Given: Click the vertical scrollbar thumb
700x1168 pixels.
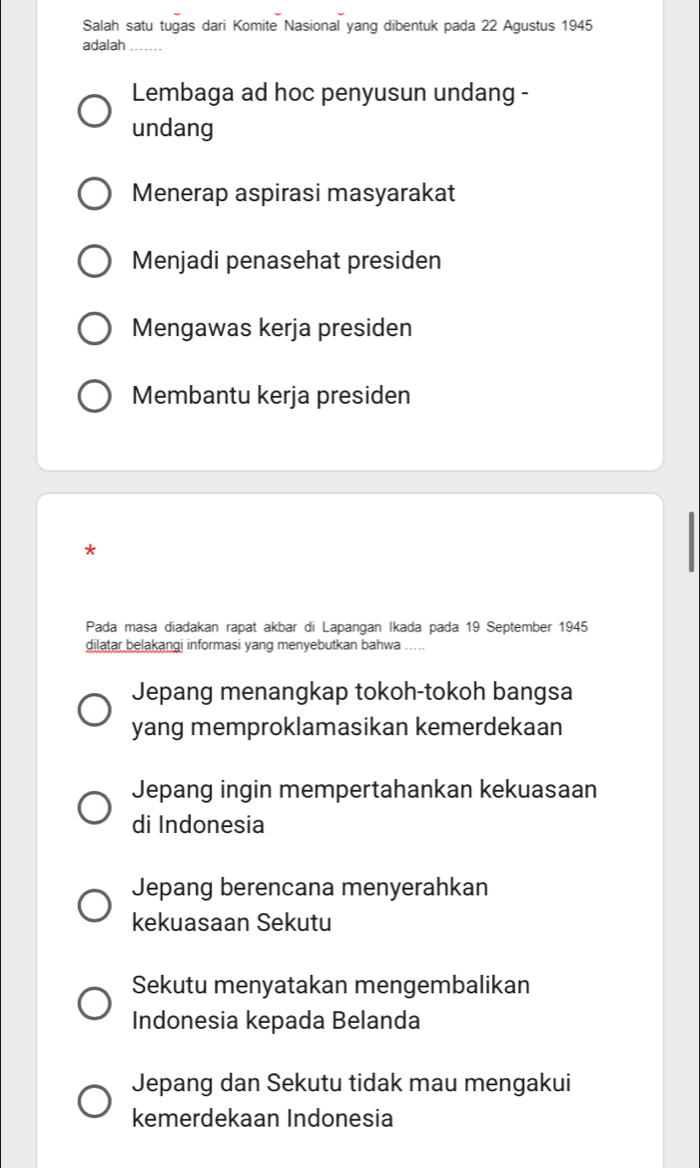Looking at the screenshot, I should 690,540.
